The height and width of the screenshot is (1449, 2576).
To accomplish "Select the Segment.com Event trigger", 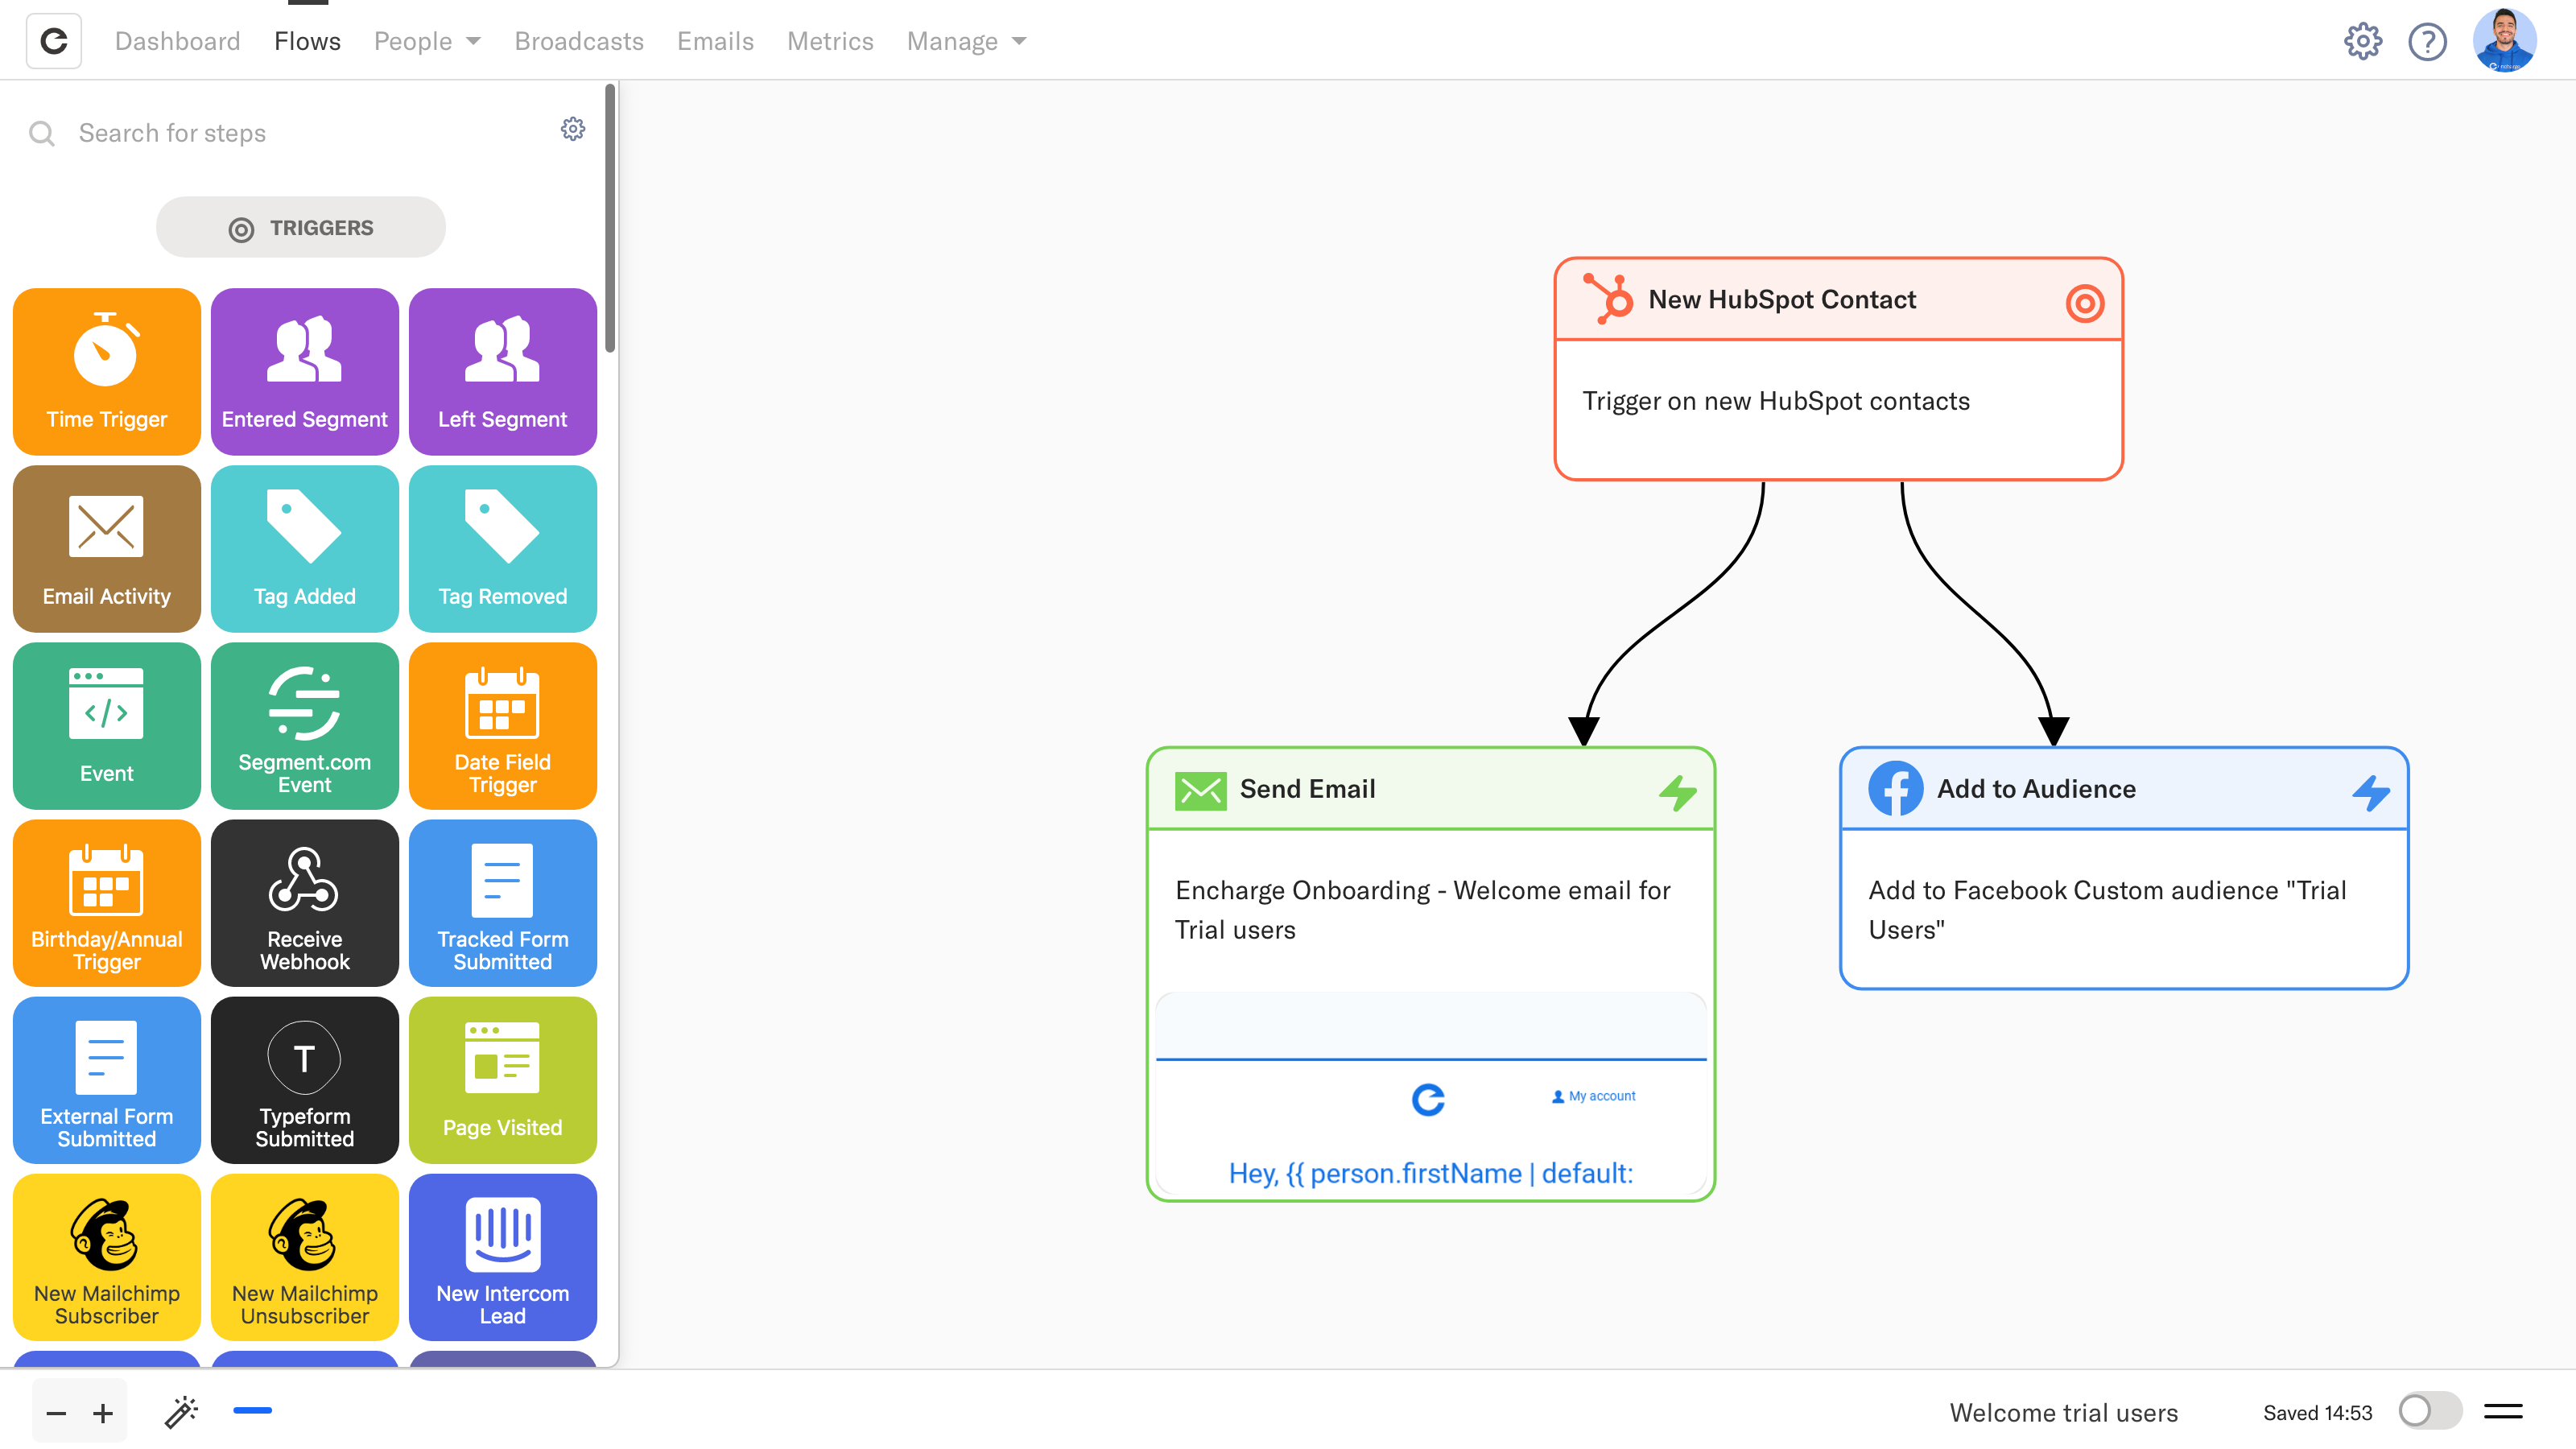I will pos(304,725).
